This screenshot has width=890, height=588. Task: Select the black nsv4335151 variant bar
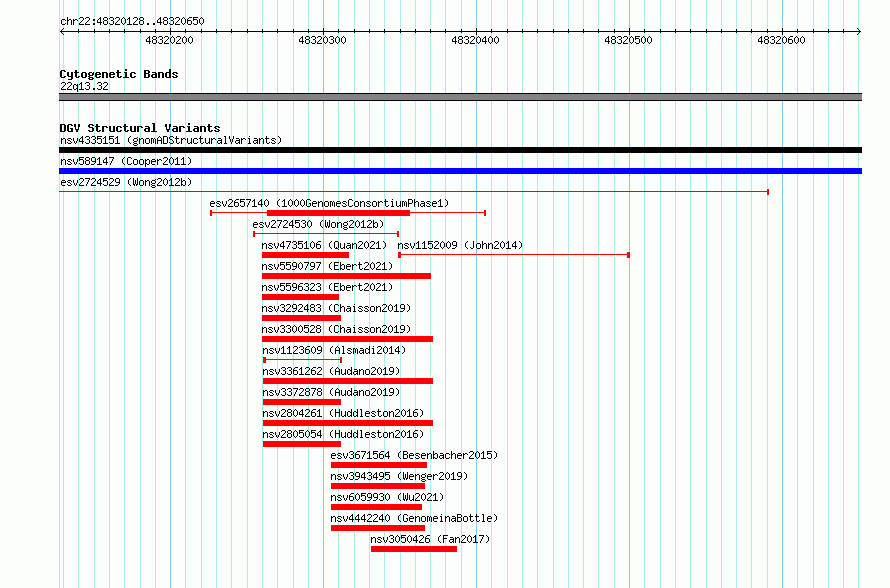(x=460, y=150)
